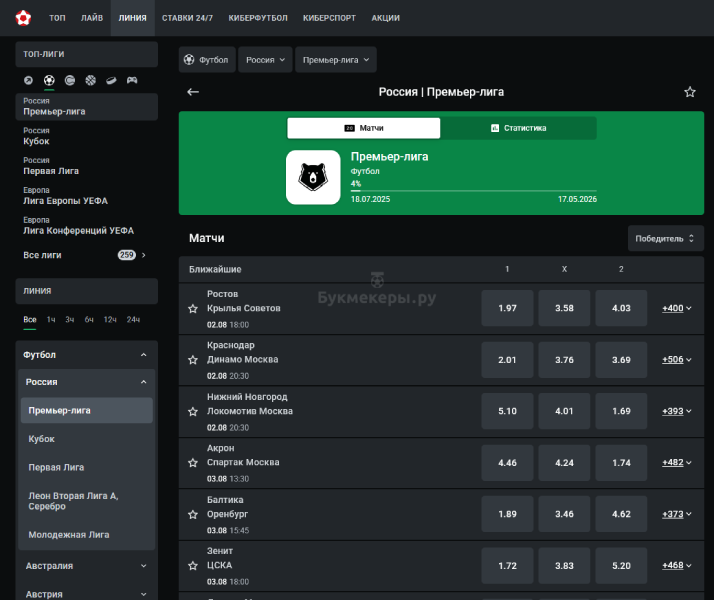The height and width of the screenshot is (600, 714).
Task: Expand +506 markets for Краснодар match
Action: click(x=677, y=360)
